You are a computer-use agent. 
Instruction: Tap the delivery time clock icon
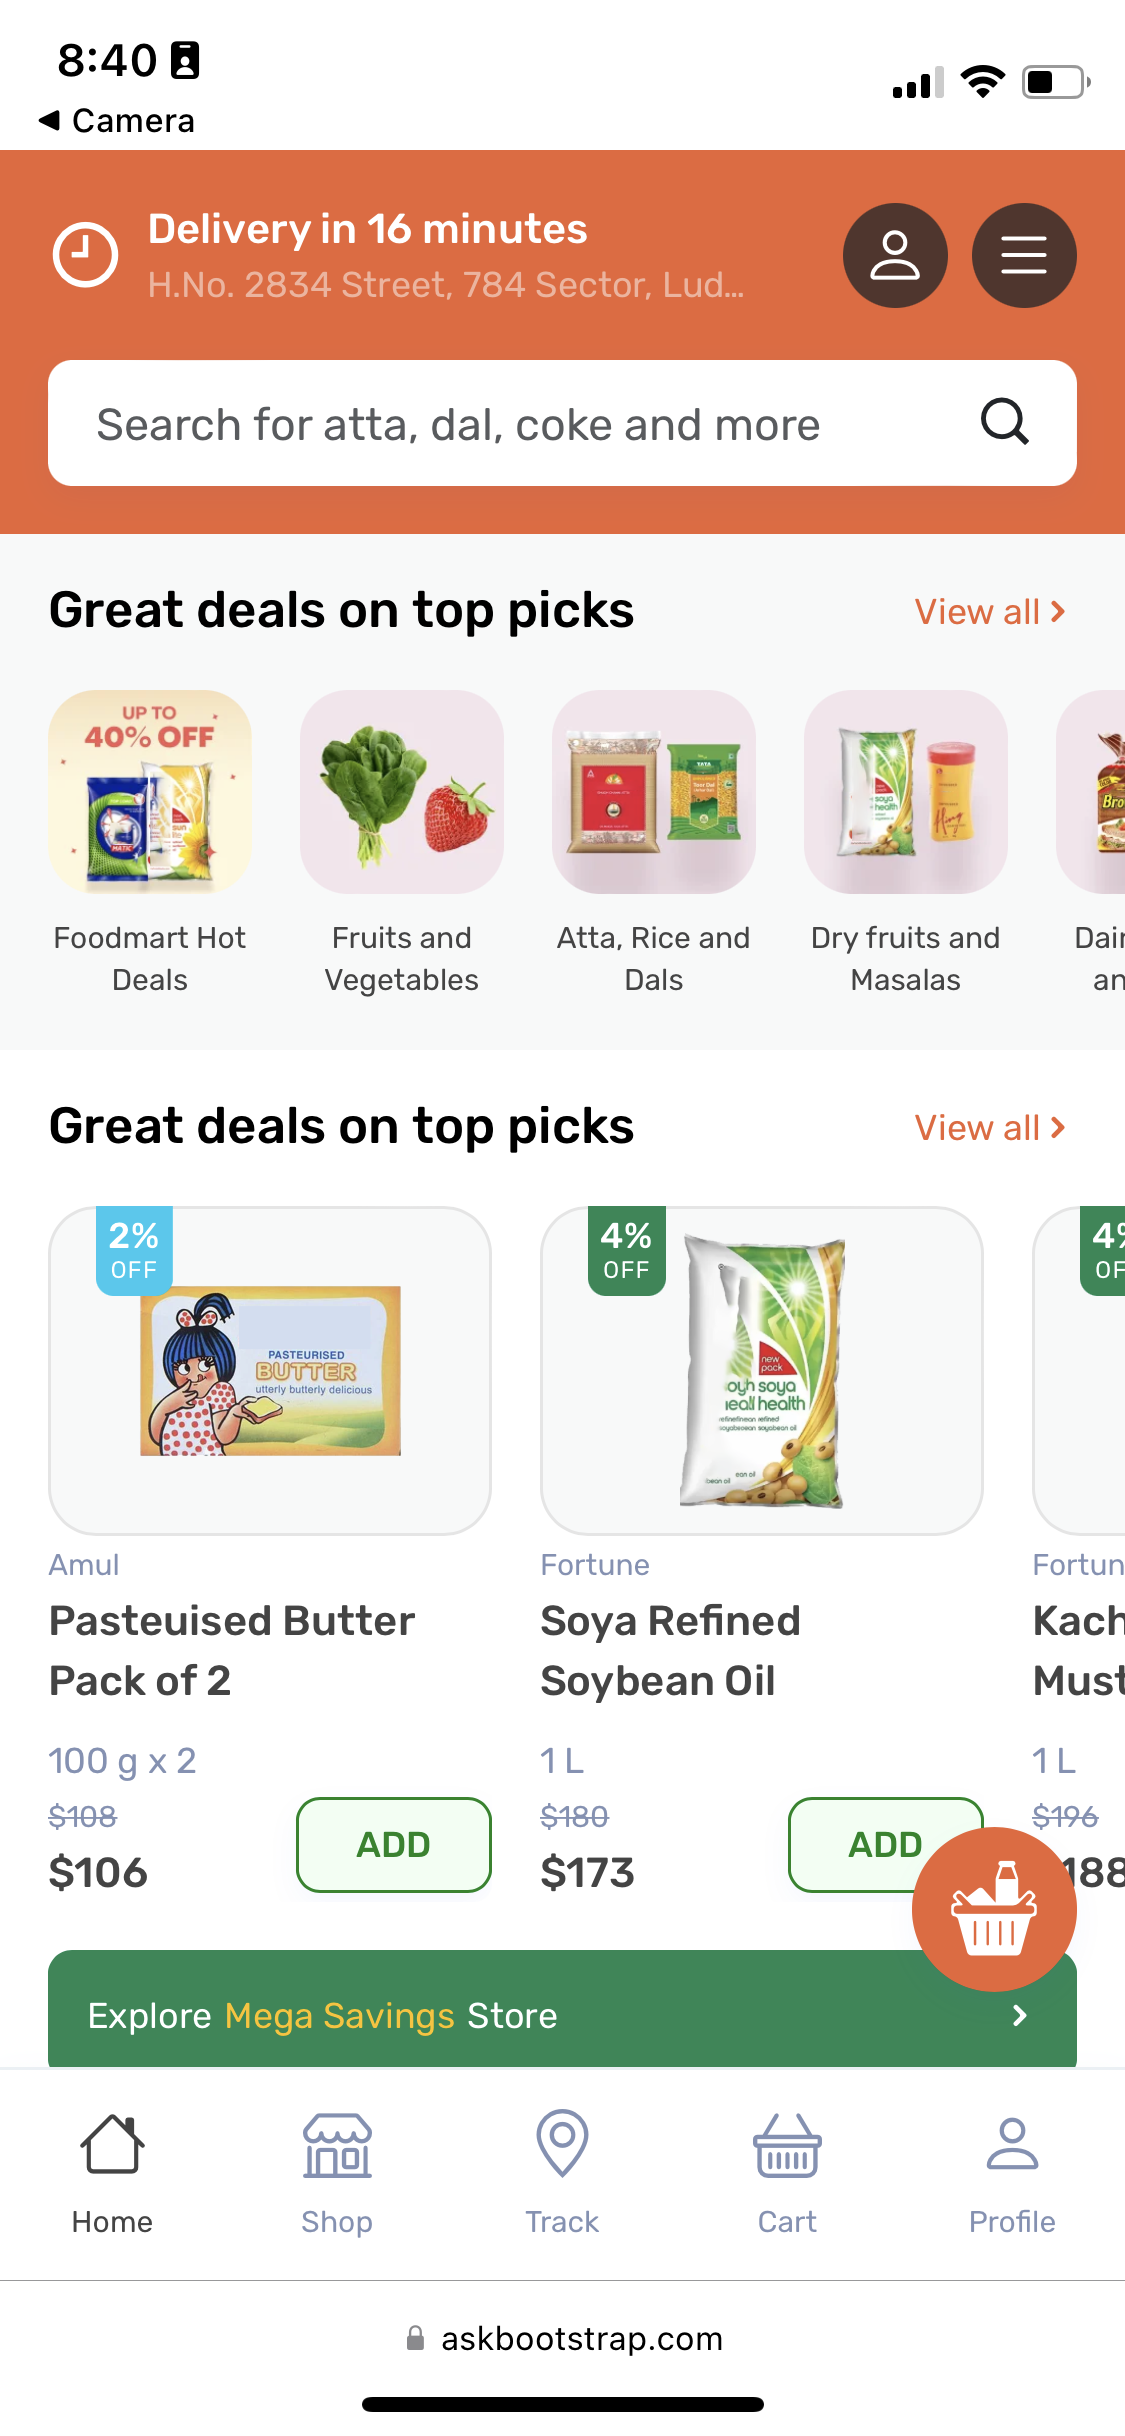tap(85, 254)
